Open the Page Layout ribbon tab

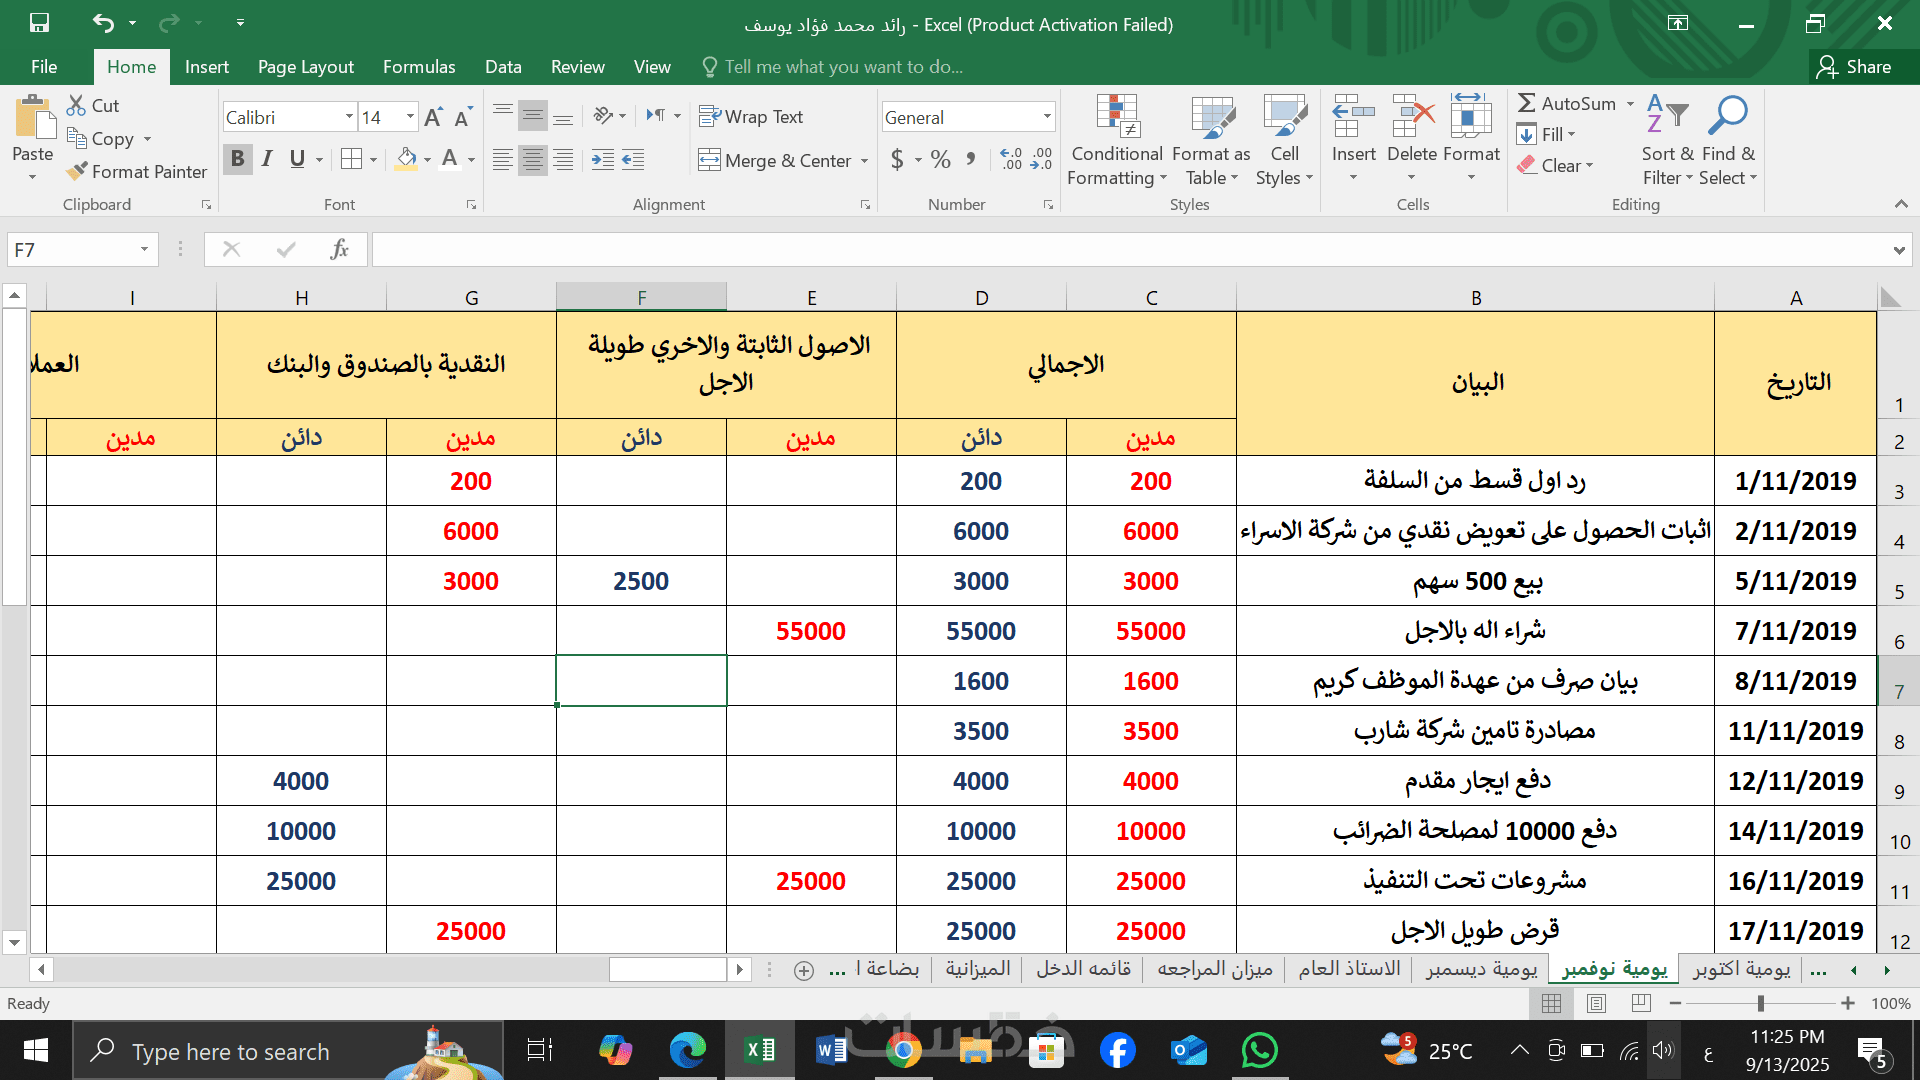click(305, 67)
